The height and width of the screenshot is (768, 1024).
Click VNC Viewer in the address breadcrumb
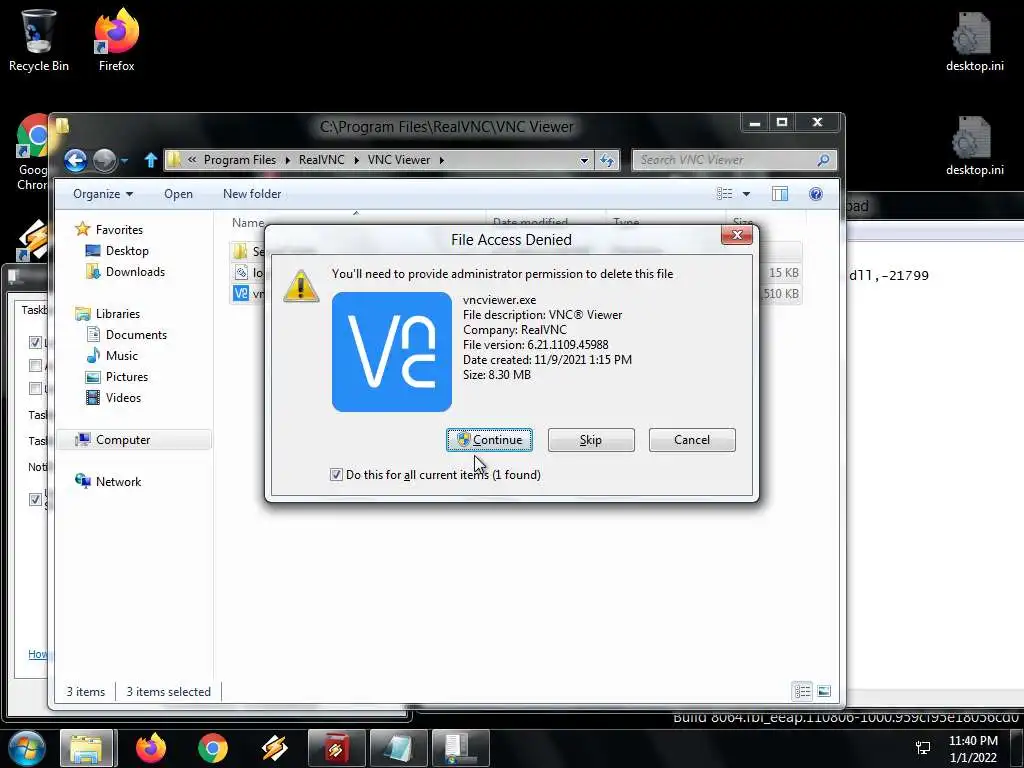[x=399, y=160]
